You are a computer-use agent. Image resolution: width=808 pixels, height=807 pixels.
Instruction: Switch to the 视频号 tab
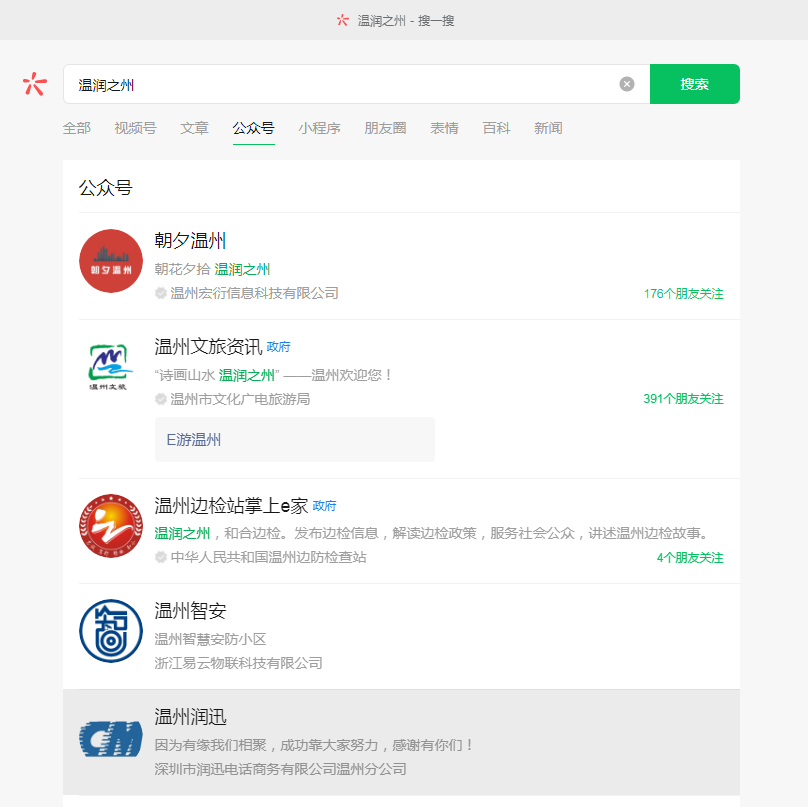(136, 128)
